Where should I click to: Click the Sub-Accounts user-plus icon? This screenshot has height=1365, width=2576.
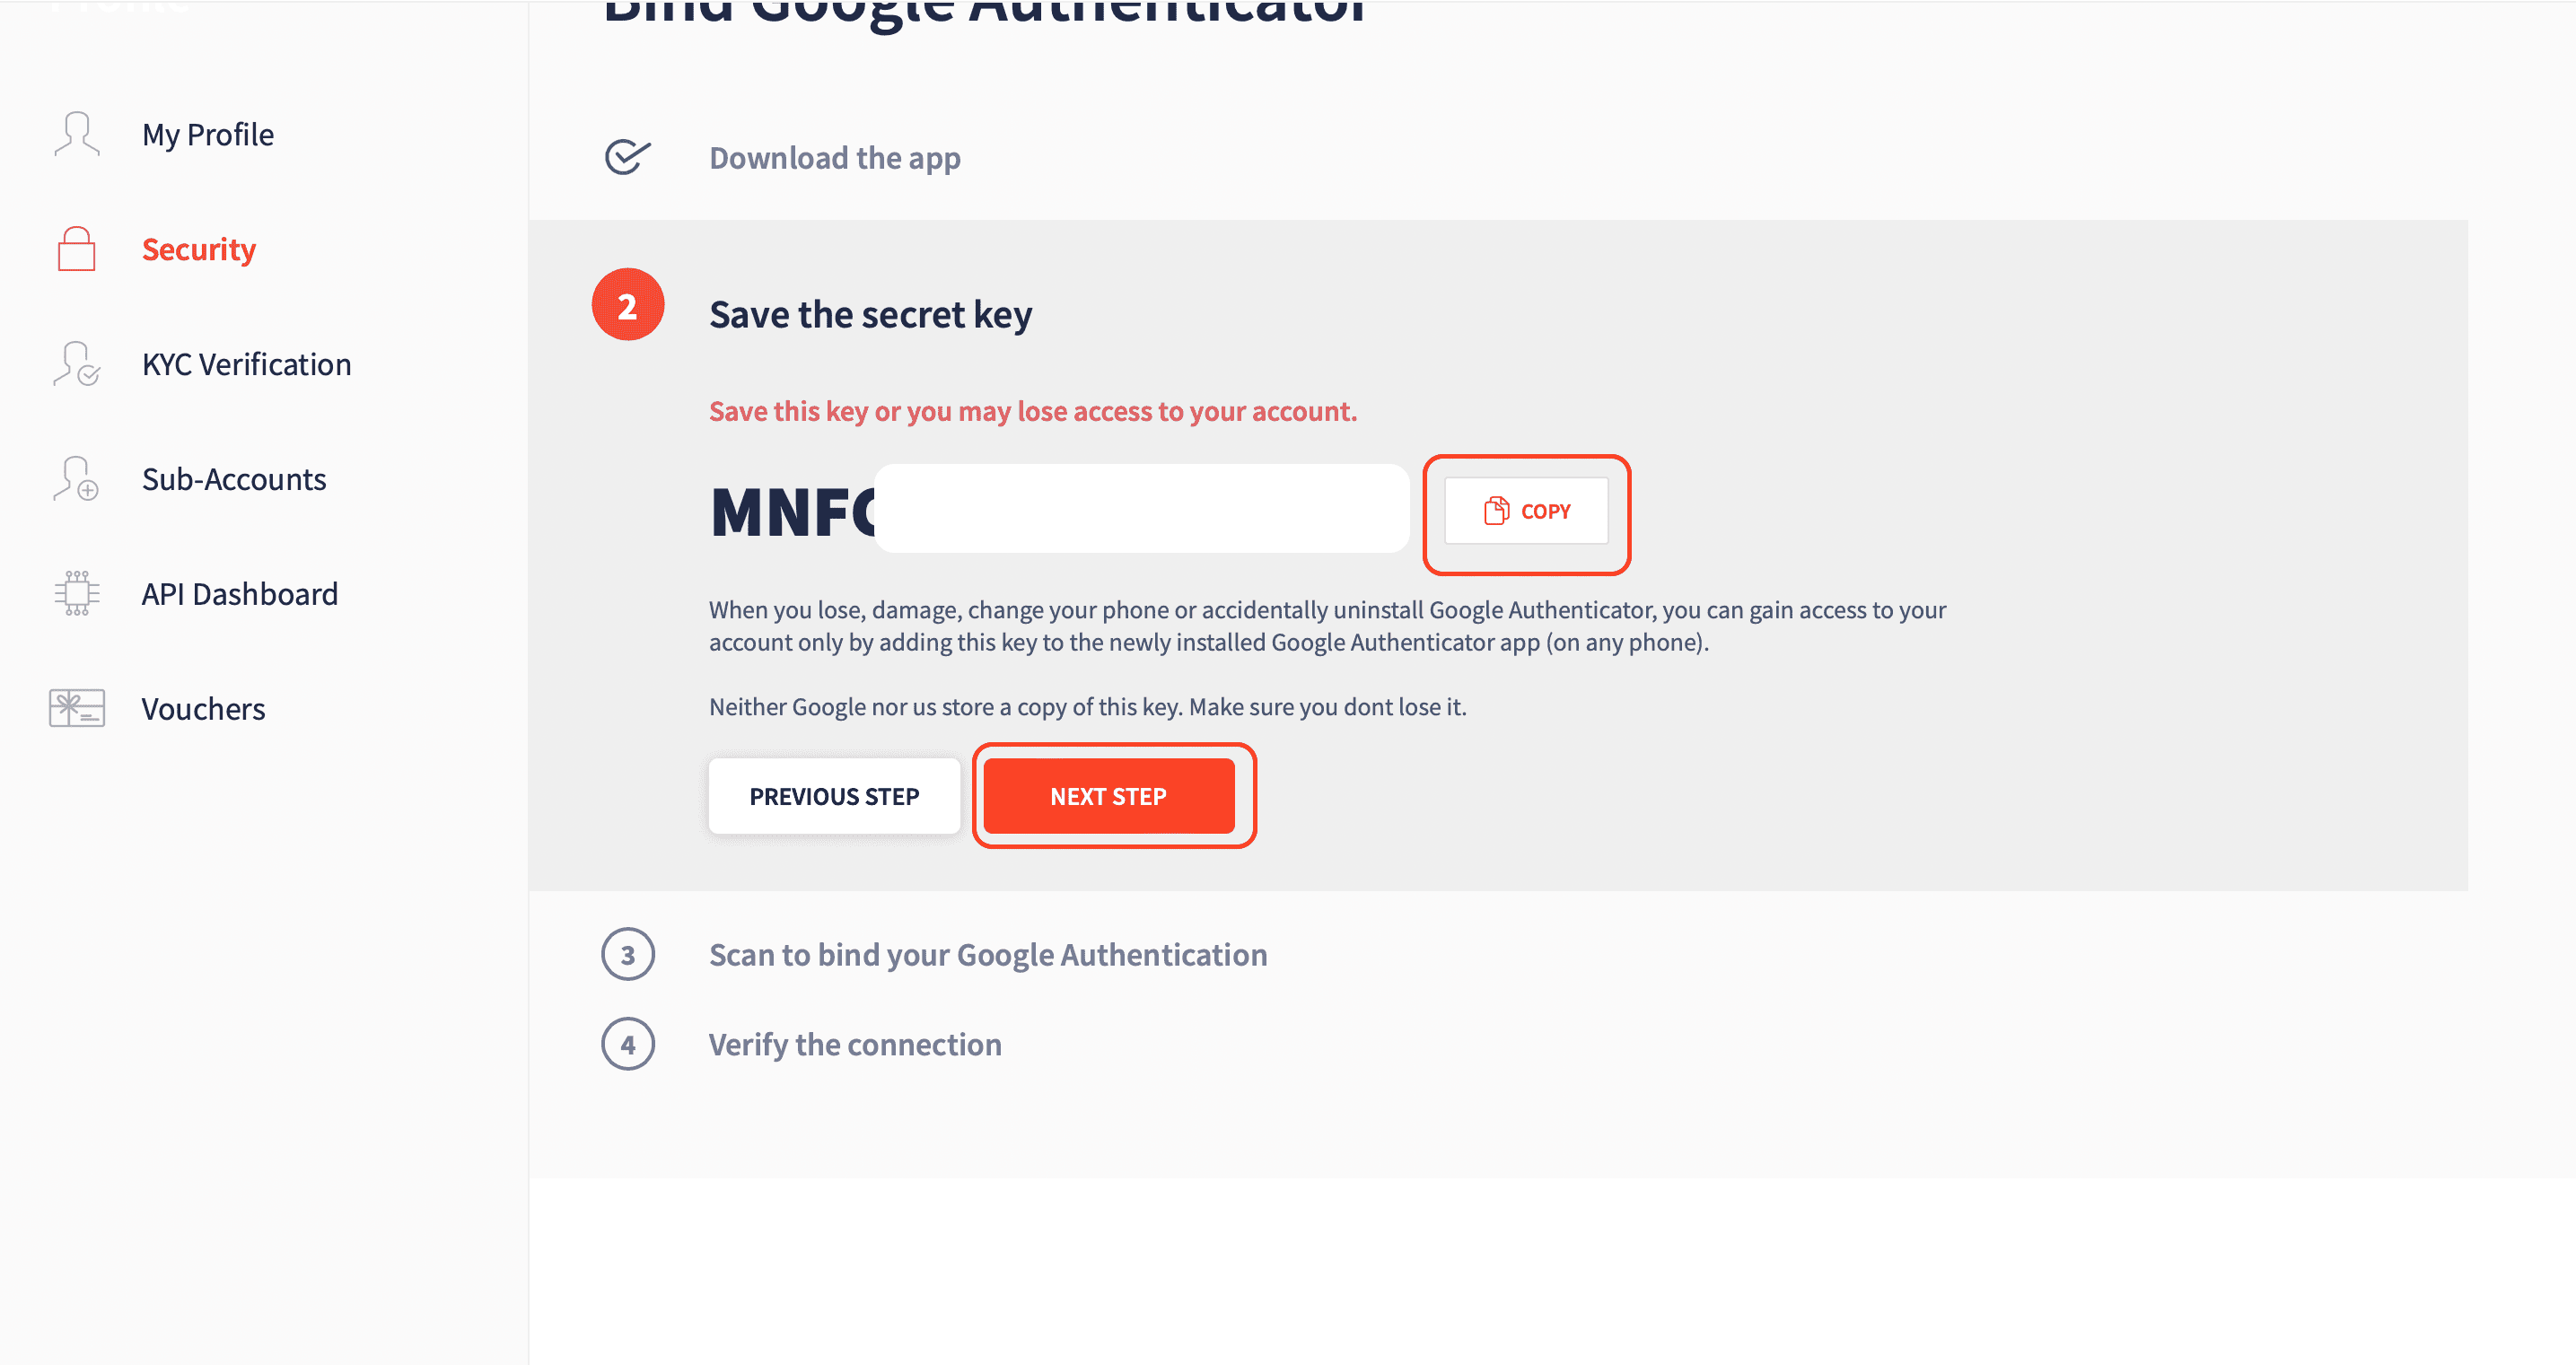tap(77, 479)
